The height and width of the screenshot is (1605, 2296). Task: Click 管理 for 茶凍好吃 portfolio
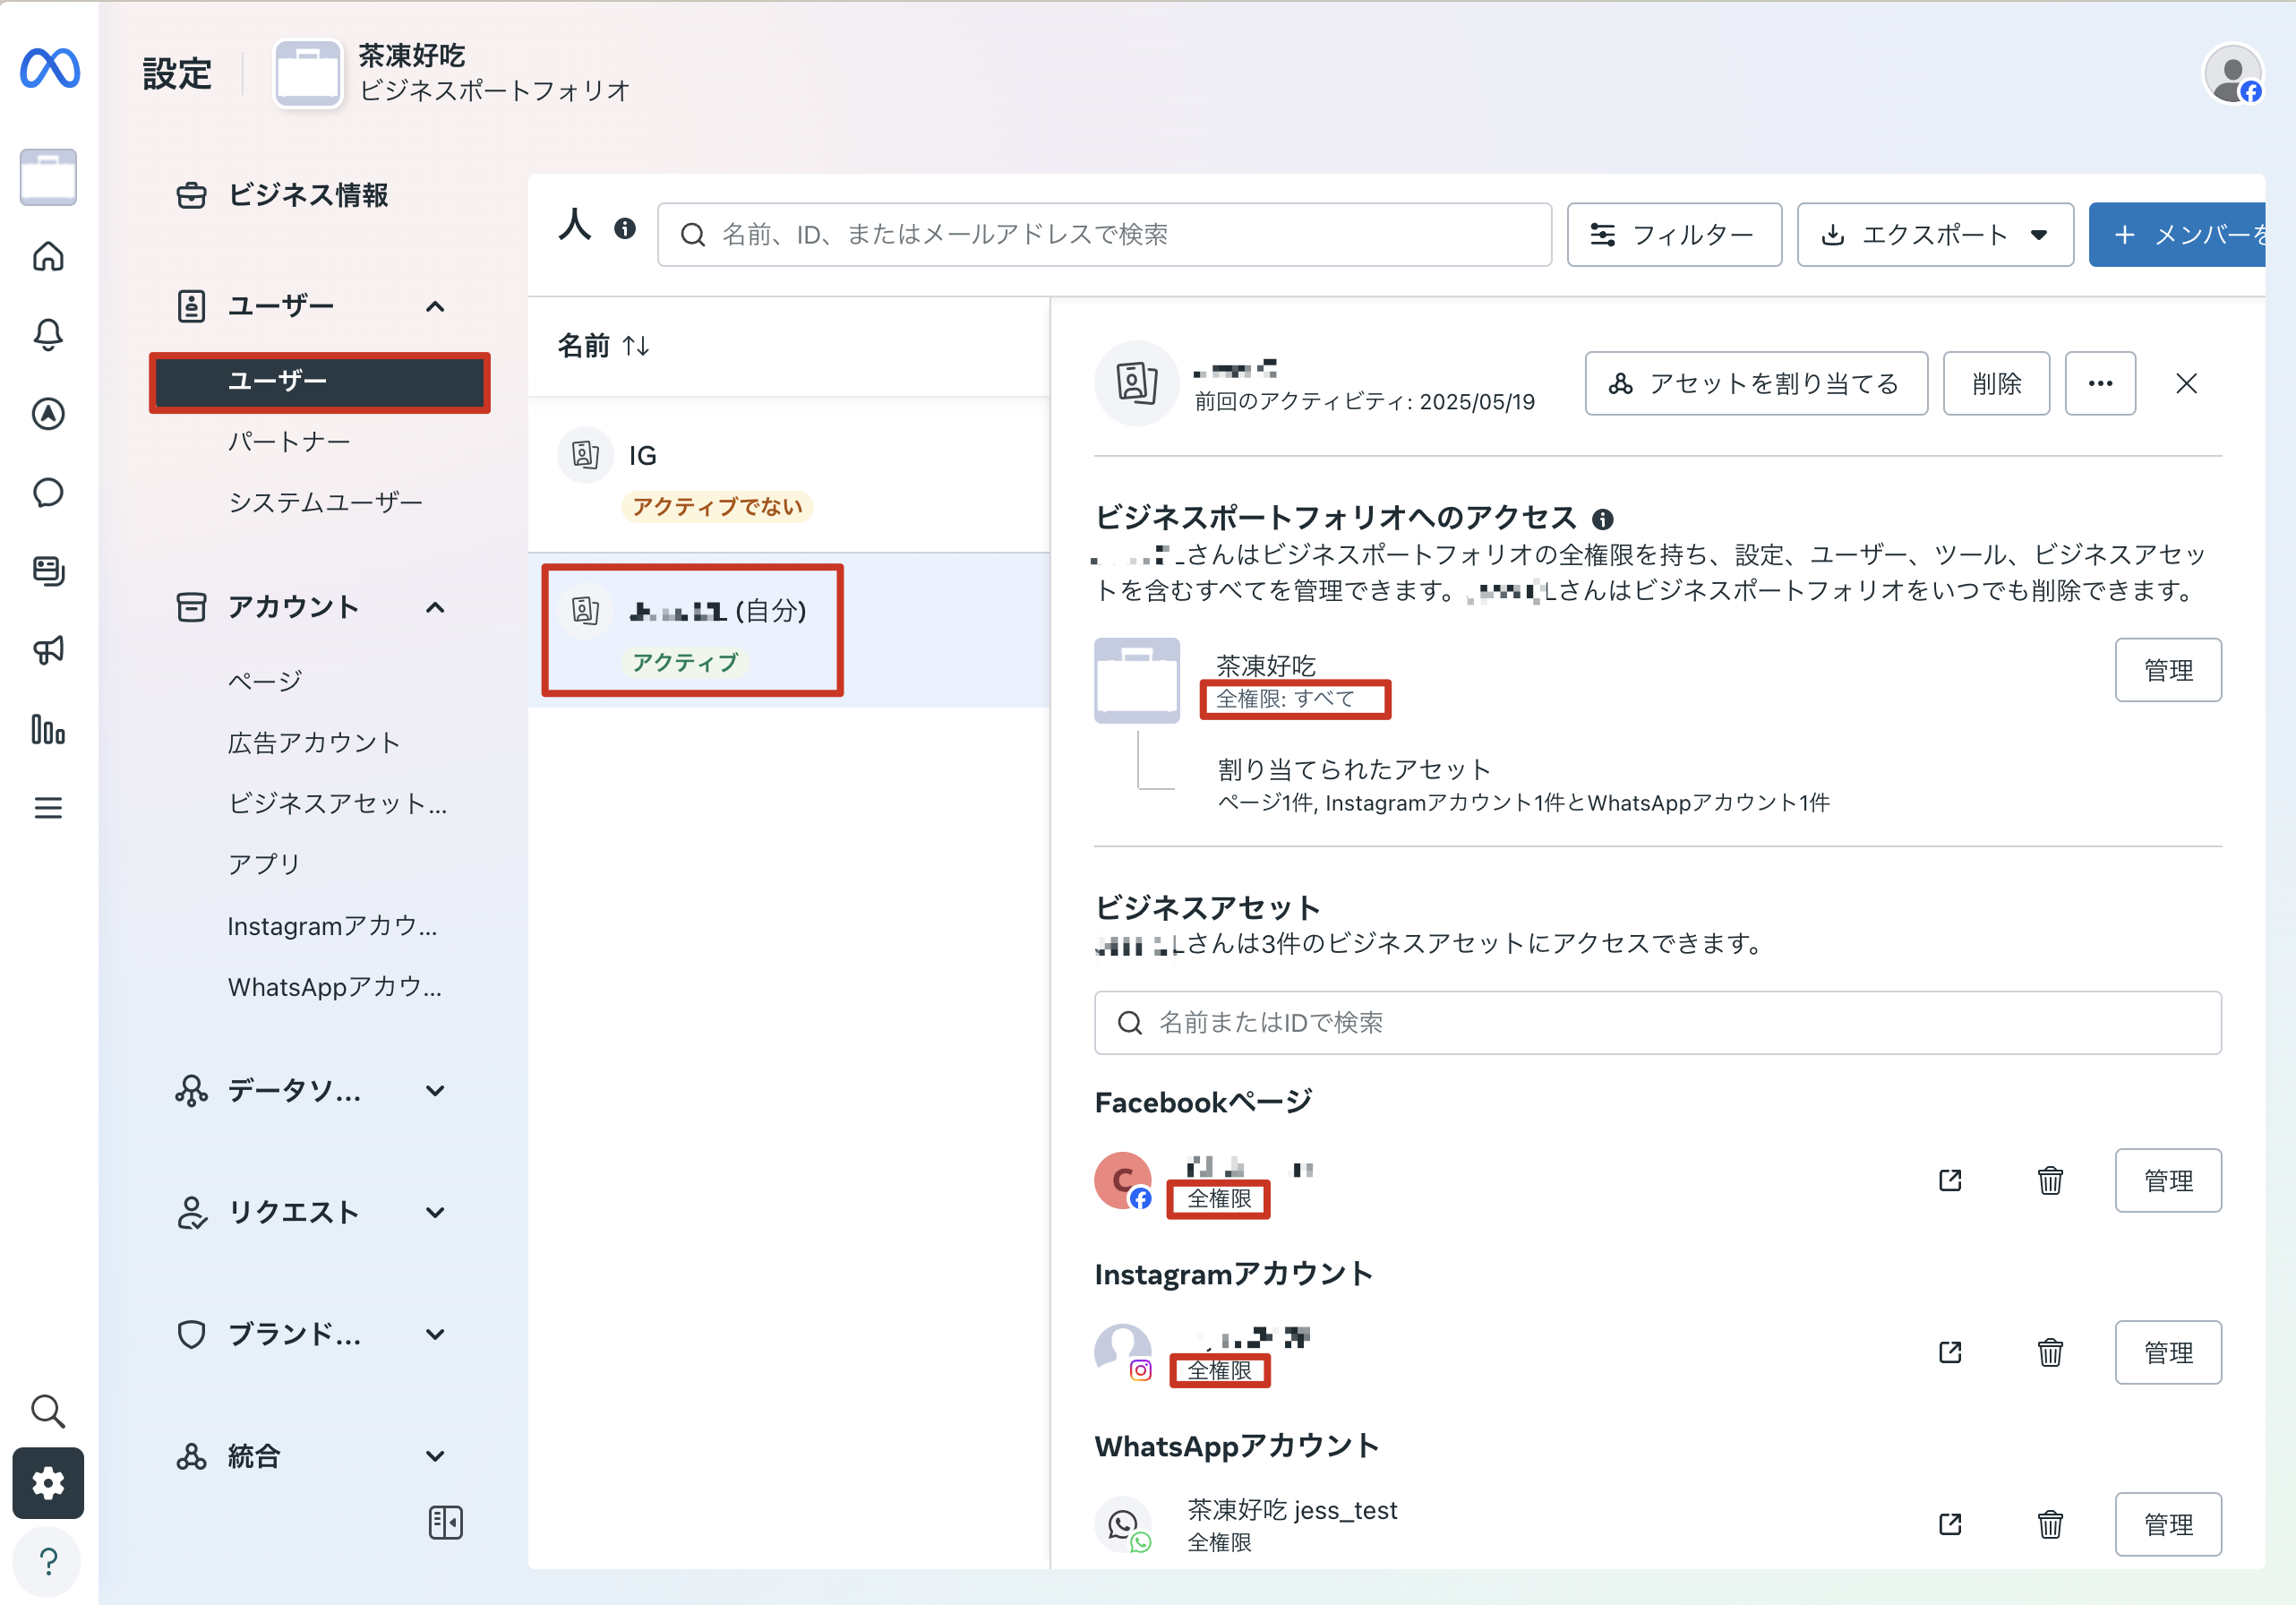(2168, 670)
